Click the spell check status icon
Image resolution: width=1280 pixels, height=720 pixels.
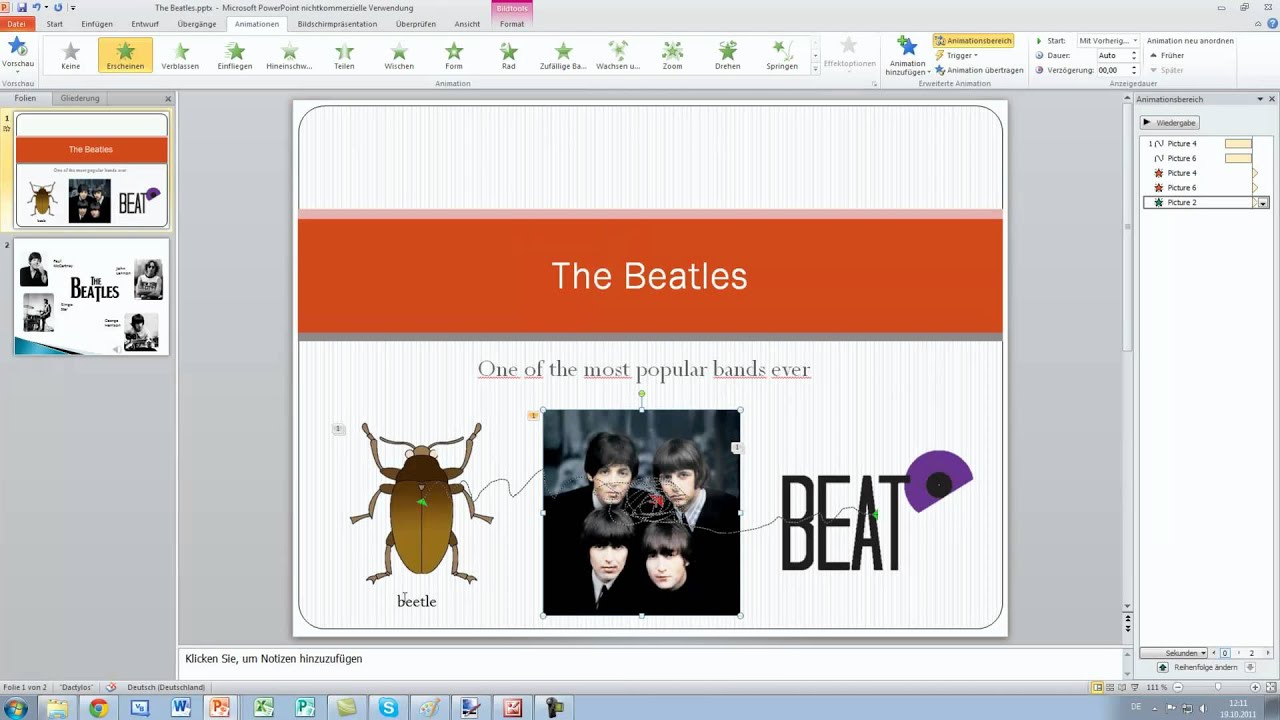point(111,687)
